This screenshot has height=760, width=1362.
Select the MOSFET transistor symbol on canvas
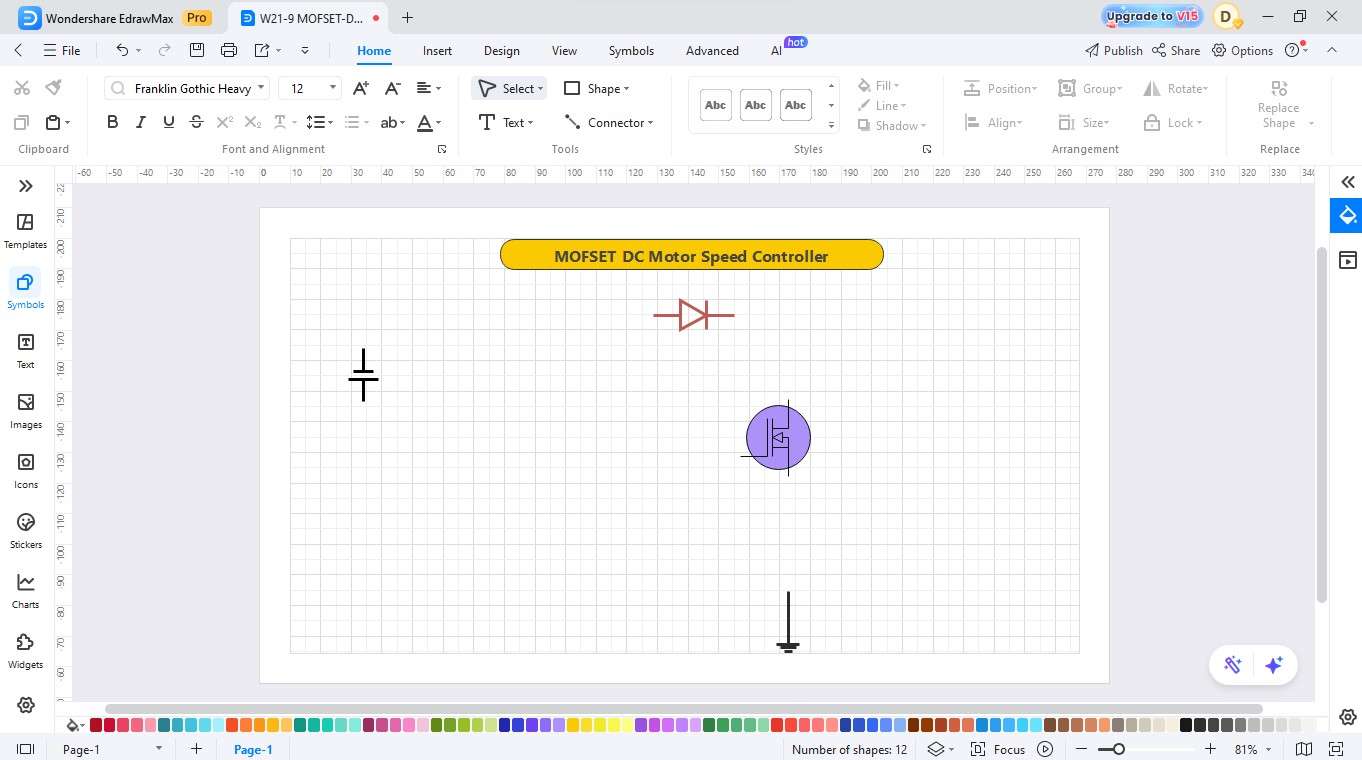click(x=776, y=438)
